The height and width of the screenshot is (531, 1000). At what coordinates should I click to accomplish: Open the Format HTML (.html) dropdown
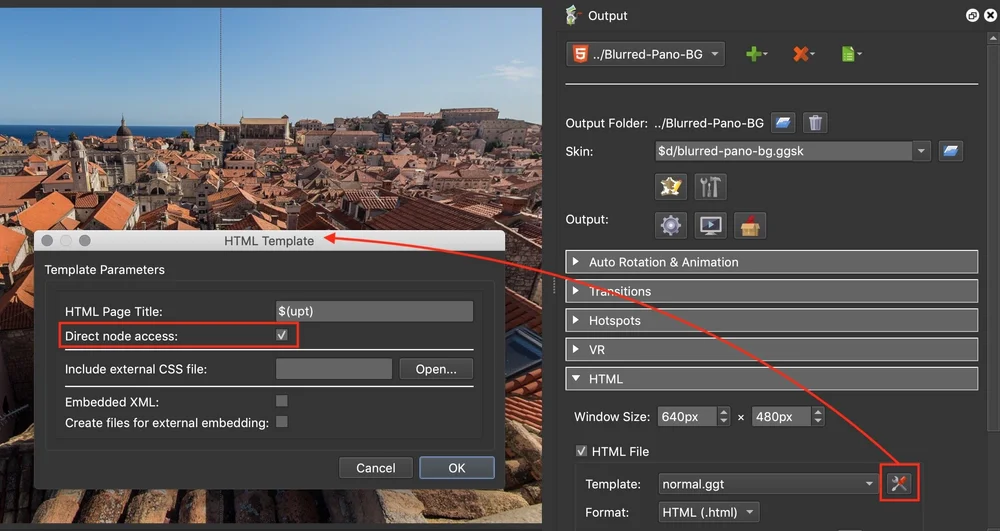click(709, 512)
